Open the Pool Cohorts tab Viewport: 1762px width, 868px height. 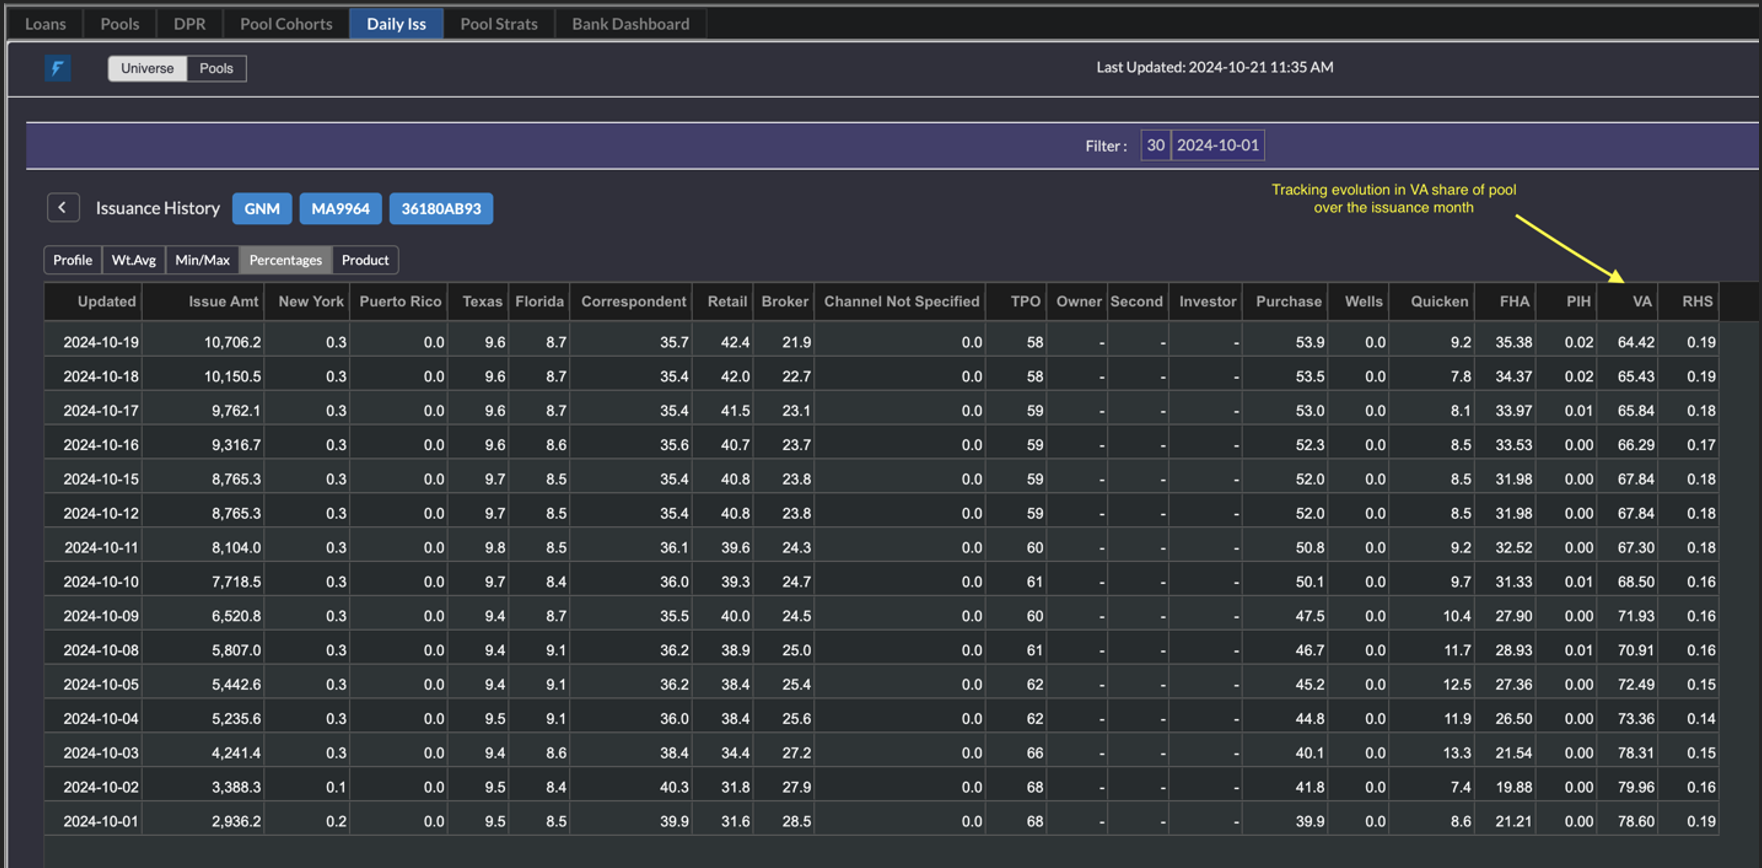pos(286,23)
